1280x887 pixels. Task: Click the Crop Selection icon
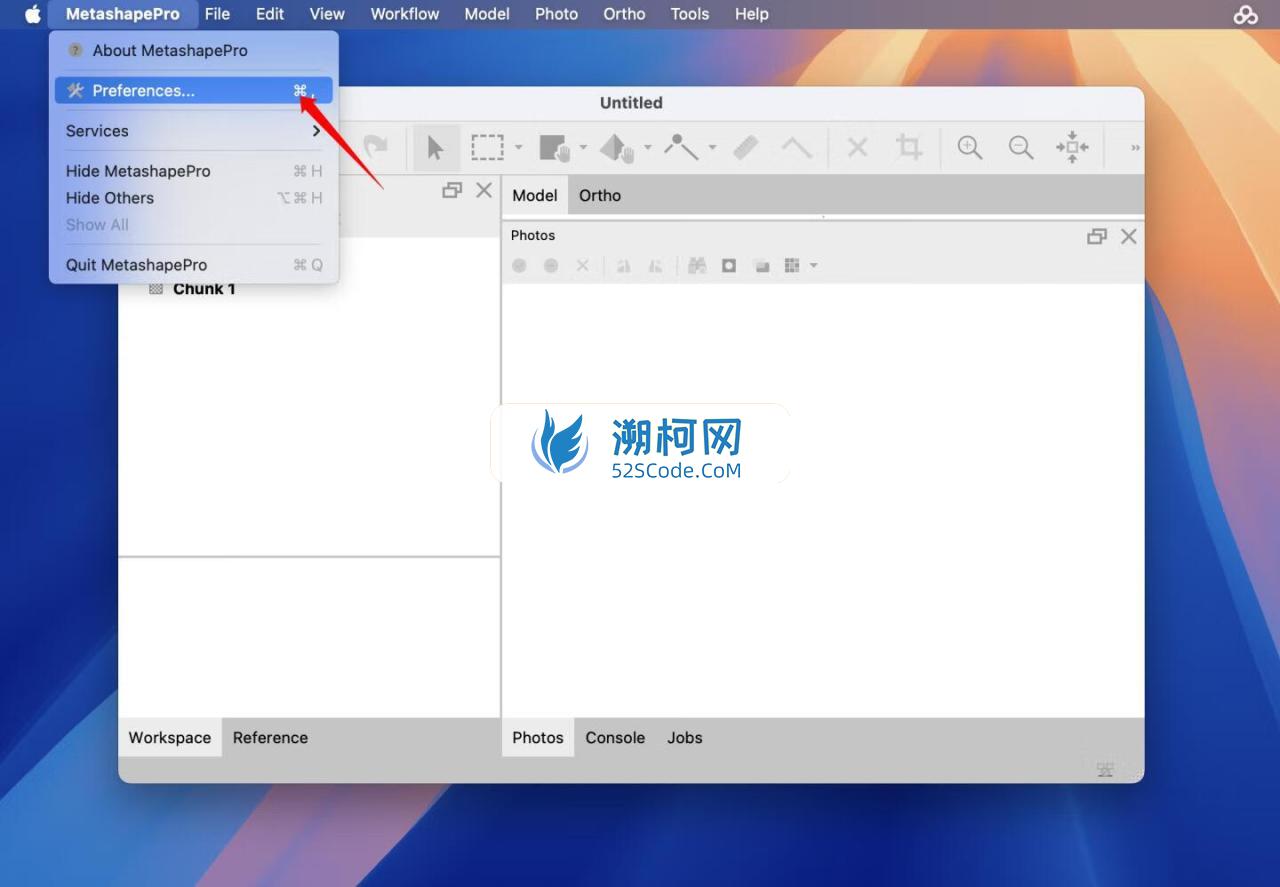point(908,147)
